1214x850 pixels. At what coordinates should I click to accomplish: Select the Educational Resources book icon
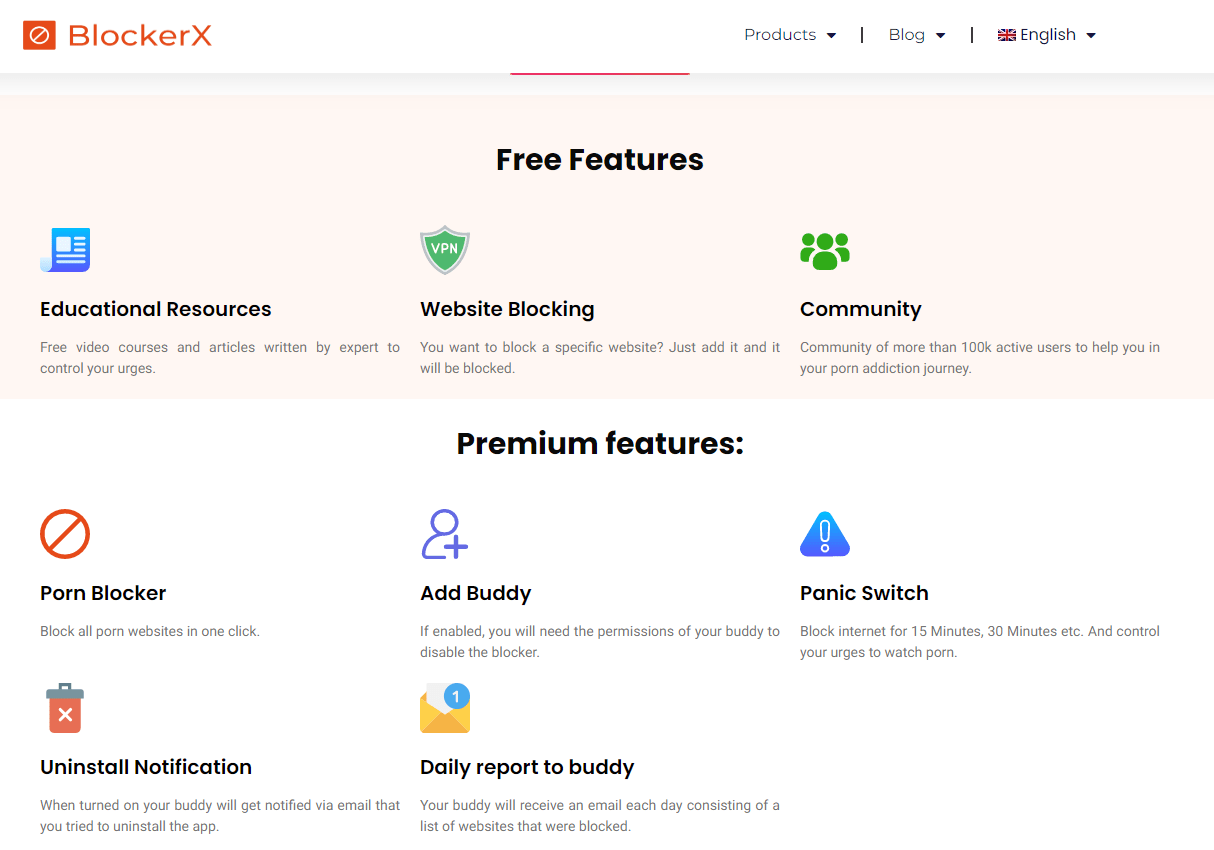[64, 249]
